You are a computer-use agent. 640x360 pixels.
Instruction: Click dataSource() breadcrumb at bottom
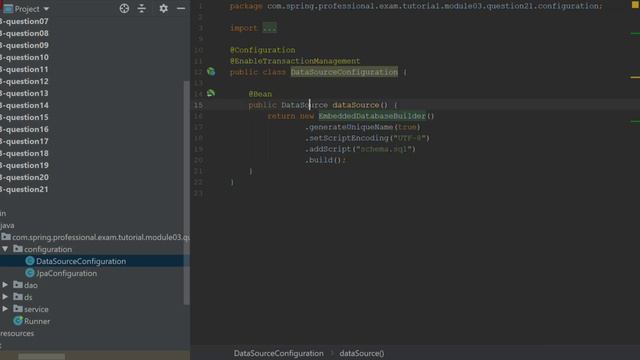click(362, 353)
